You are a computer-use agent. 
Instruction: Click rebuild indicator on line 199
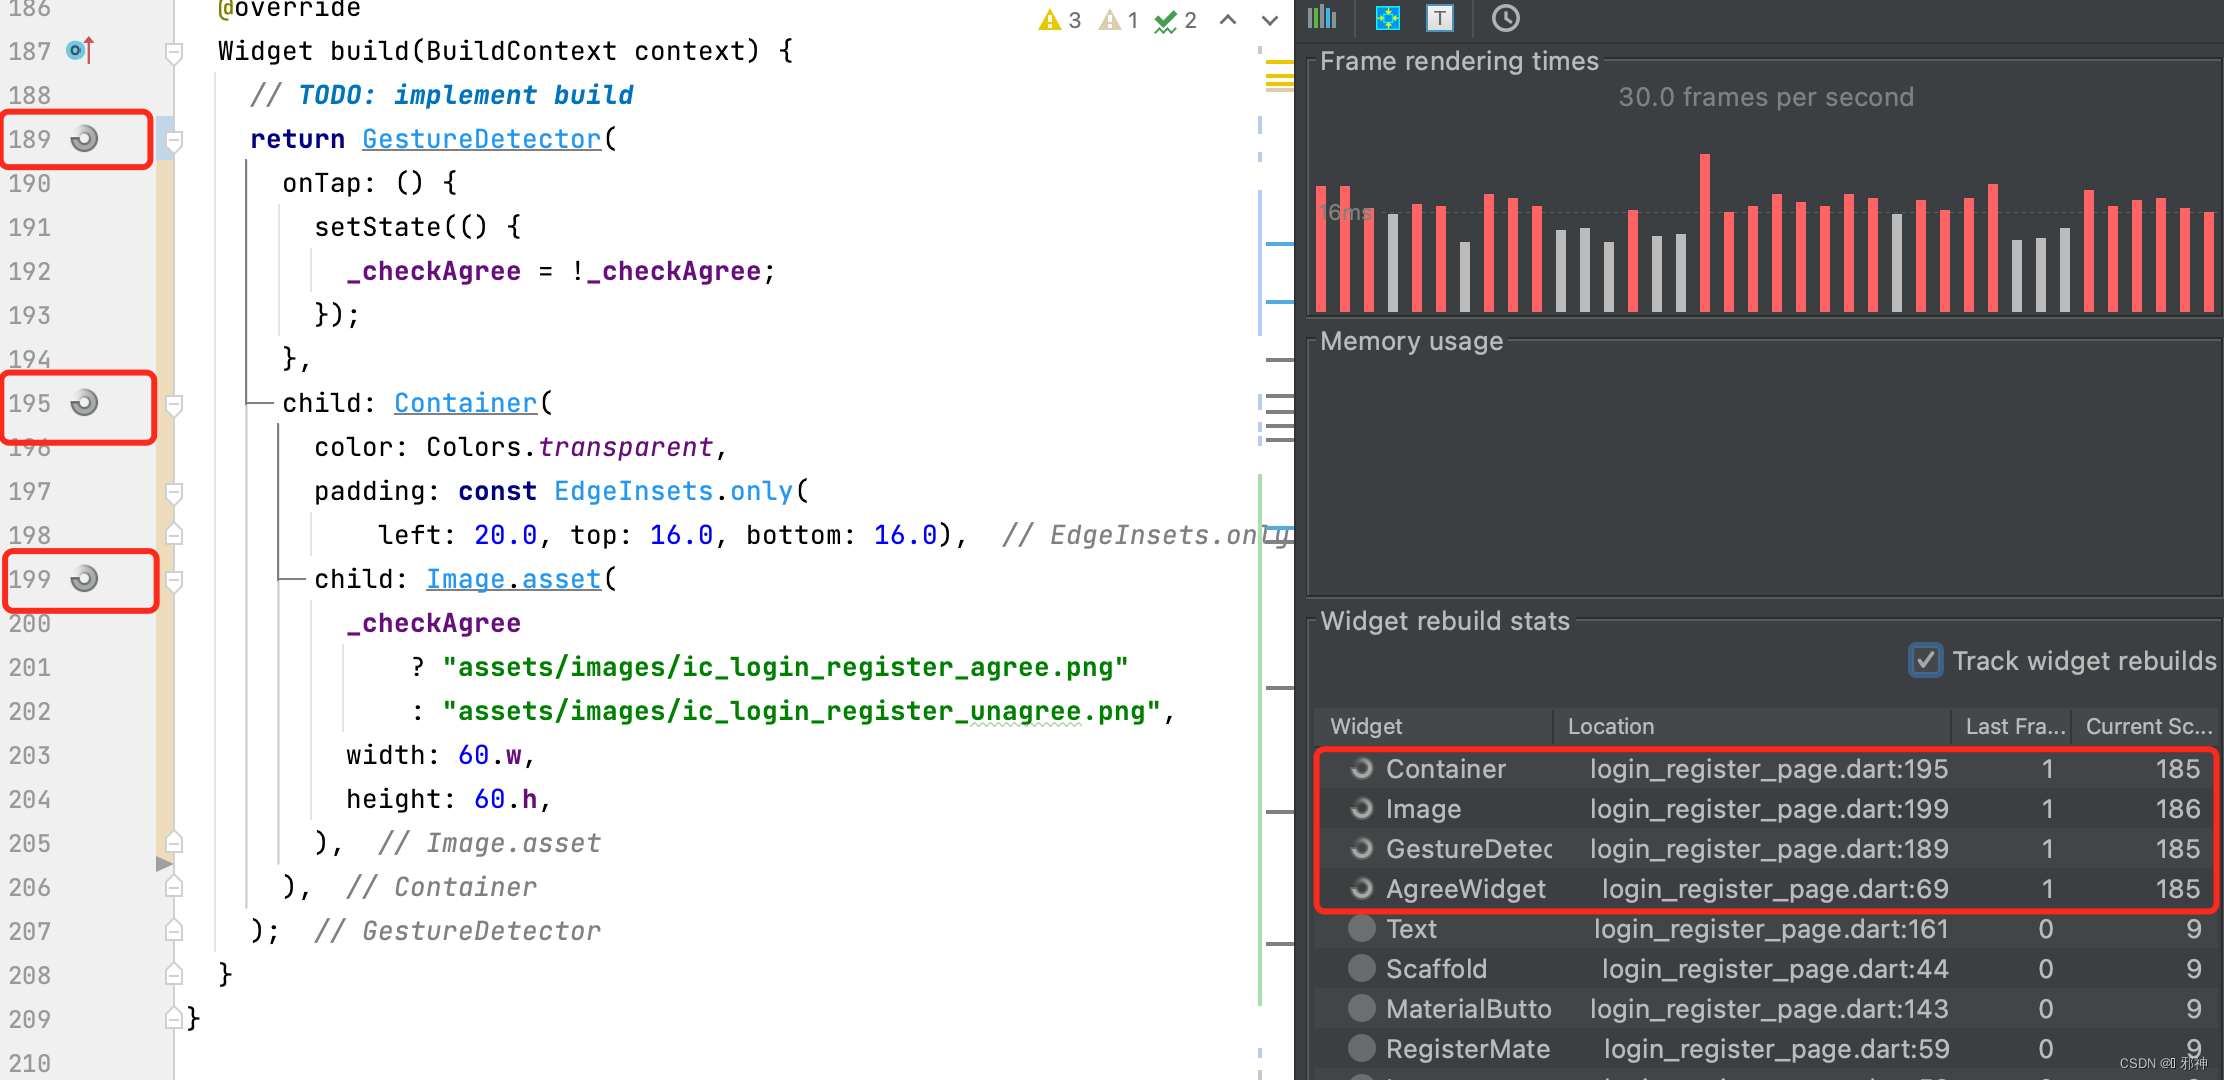pos(84,579)
